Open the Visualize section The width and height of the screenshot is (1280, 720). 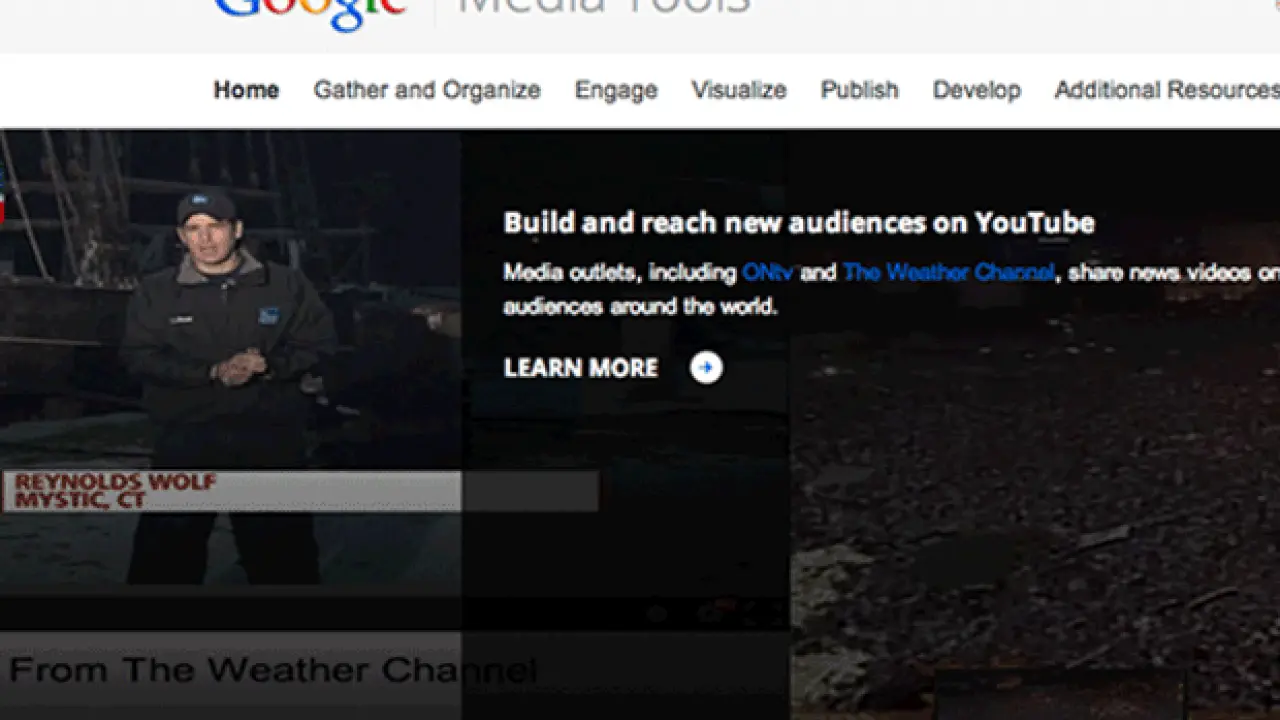coord(739,90)
